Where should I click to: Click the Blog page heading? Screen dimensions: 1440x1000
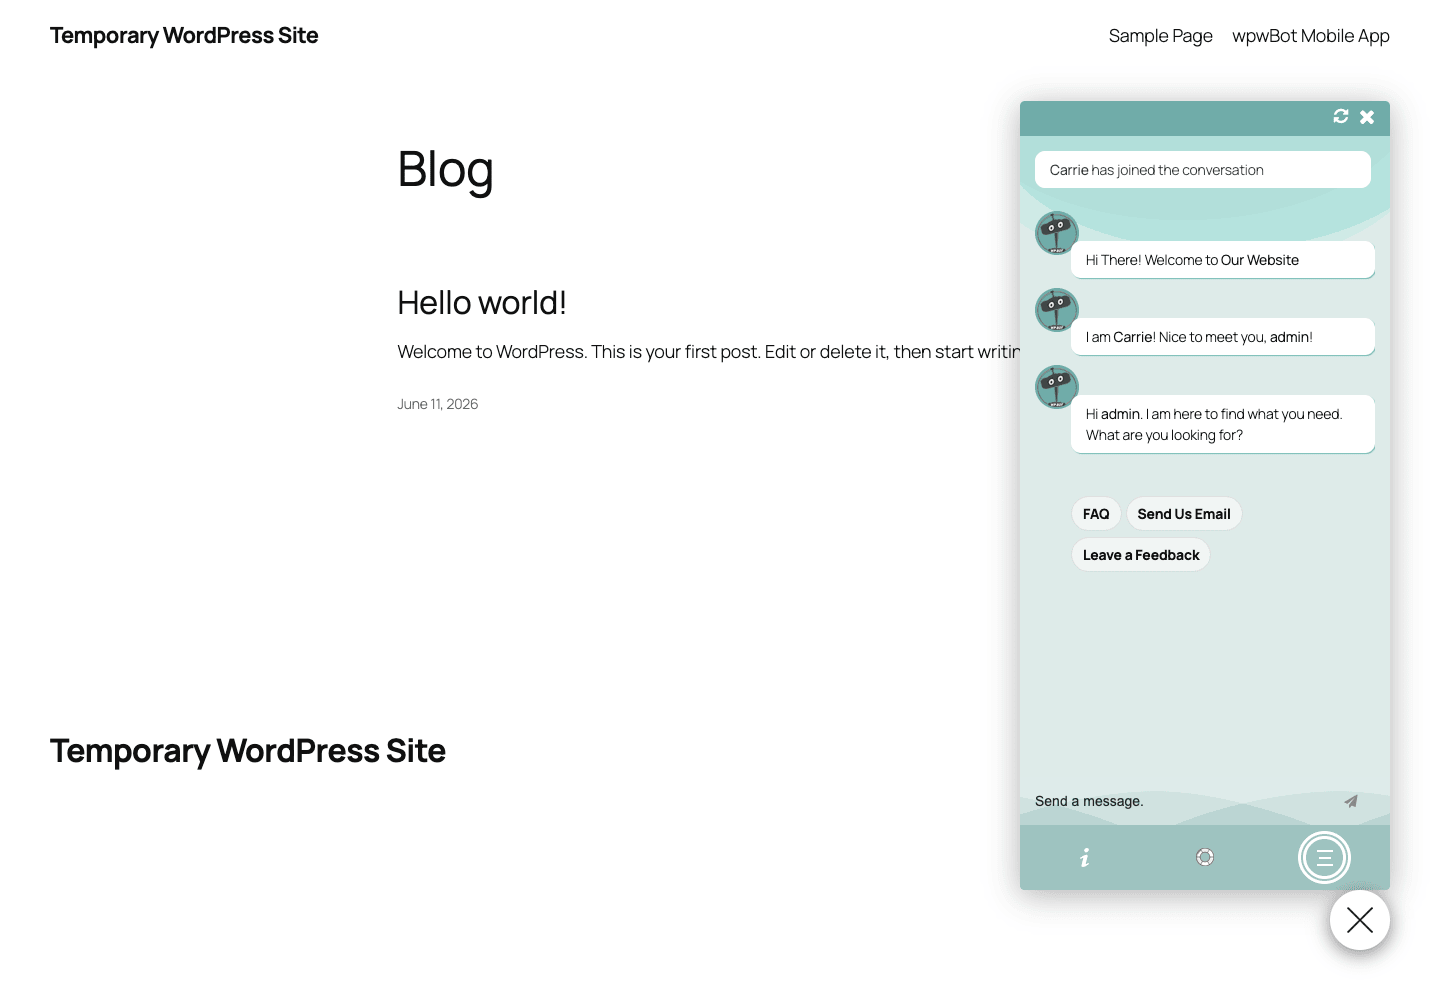[x=445, y=170]
